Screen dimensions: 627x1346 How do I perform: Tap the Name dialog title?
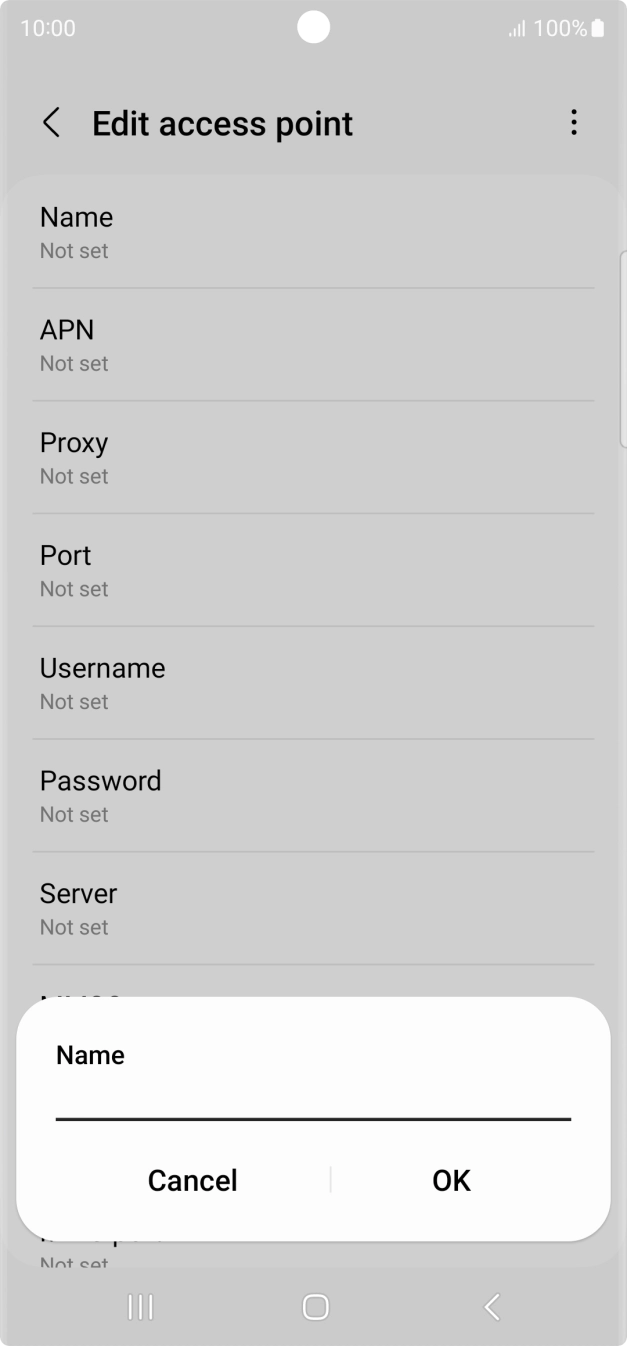click(90, 1054)
